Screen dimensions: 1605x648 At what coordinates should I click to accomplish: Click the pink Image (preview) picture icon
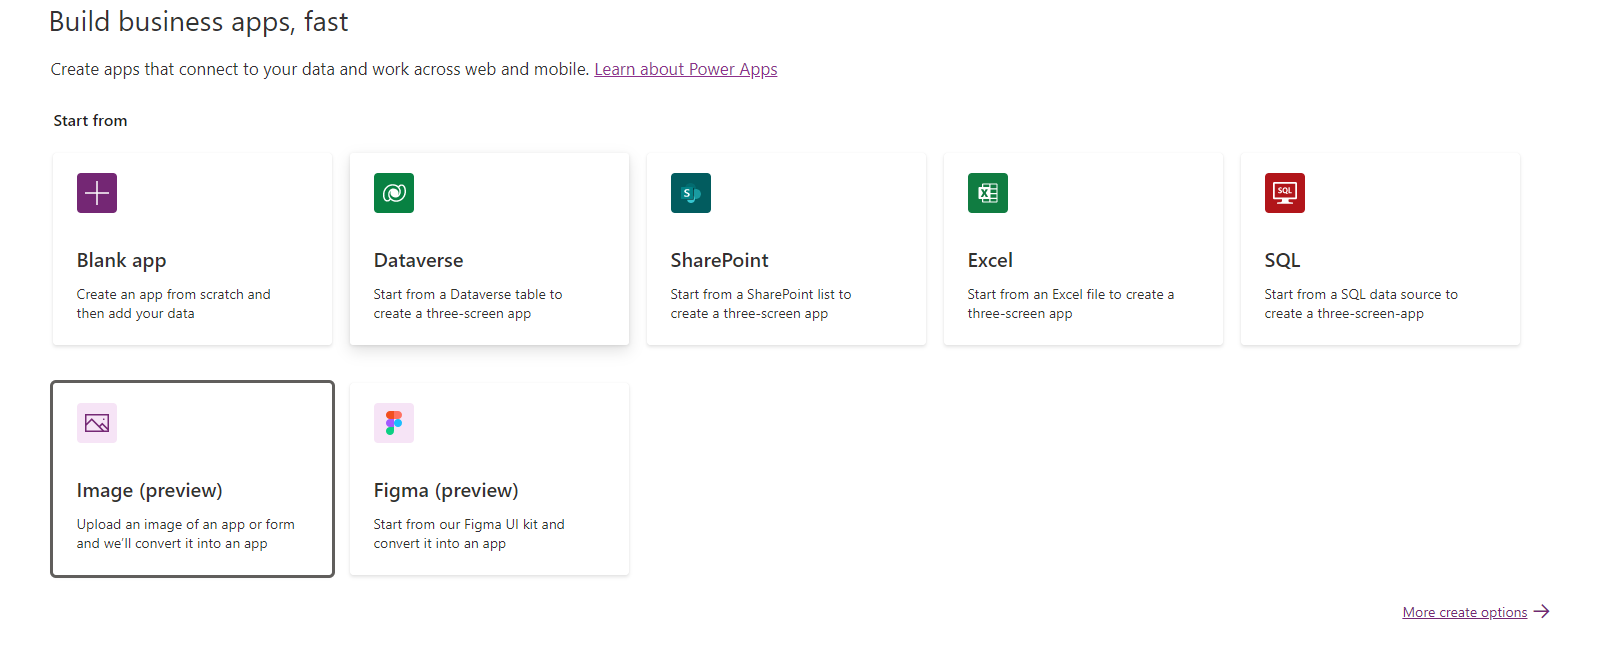[97, 423]
